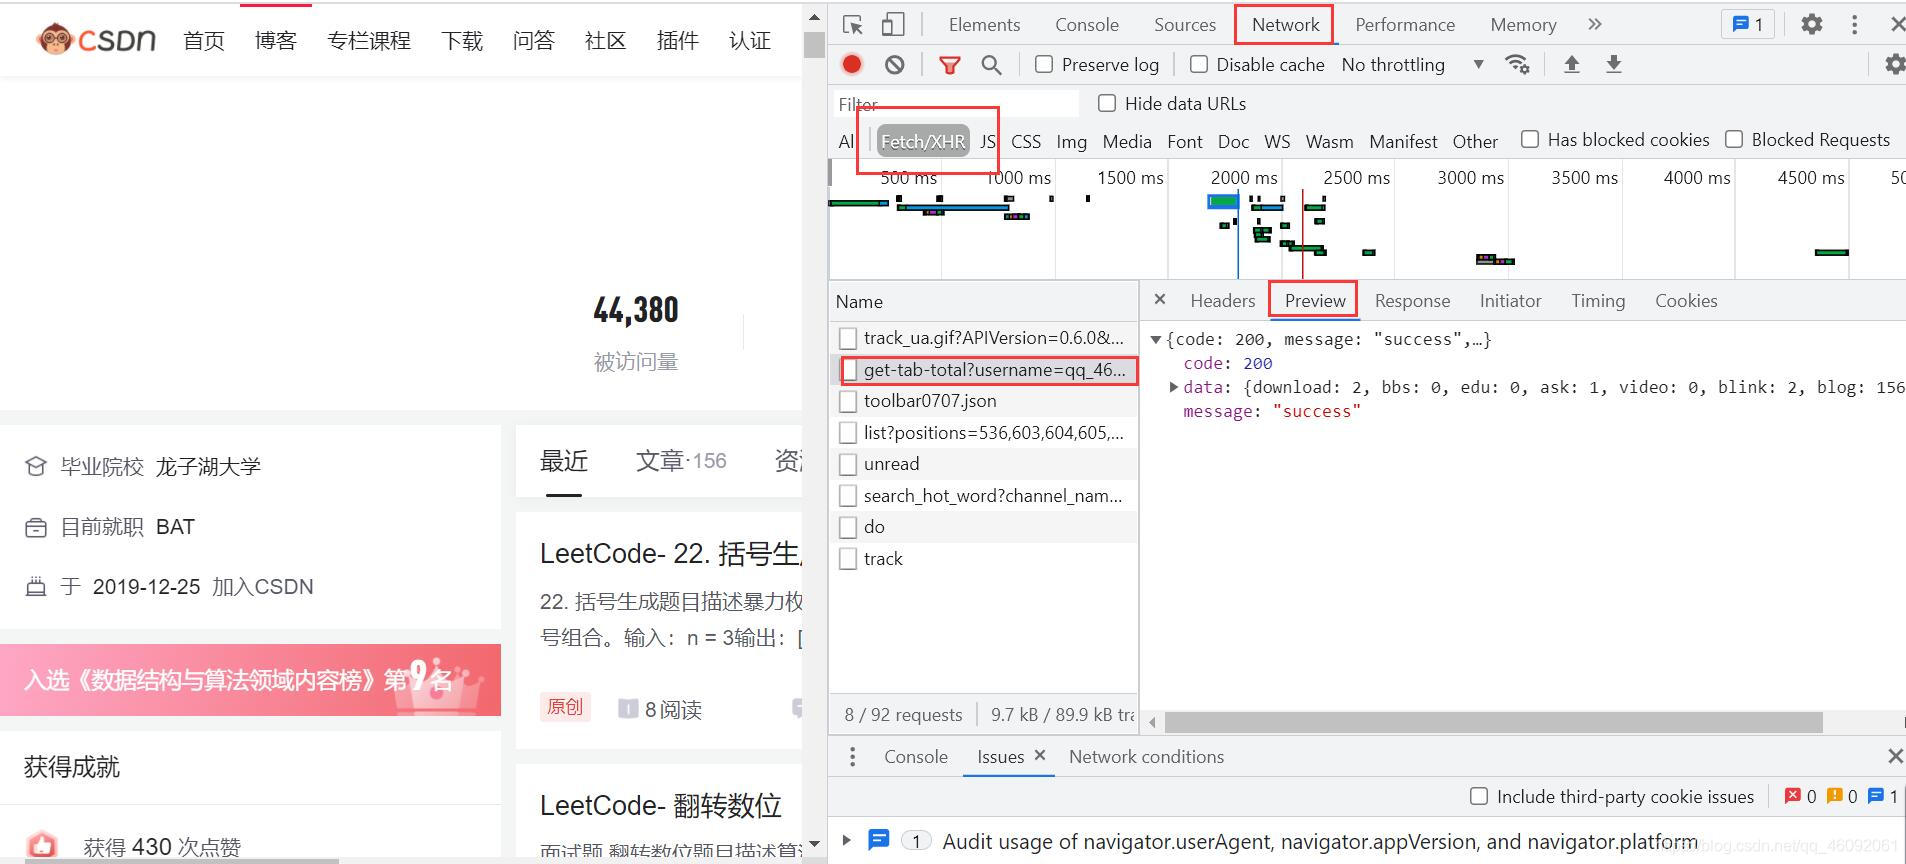Open the Timing tab
Image resolution: width=1906 pixels, height=864 pixels.
(x=1598, y=300)
